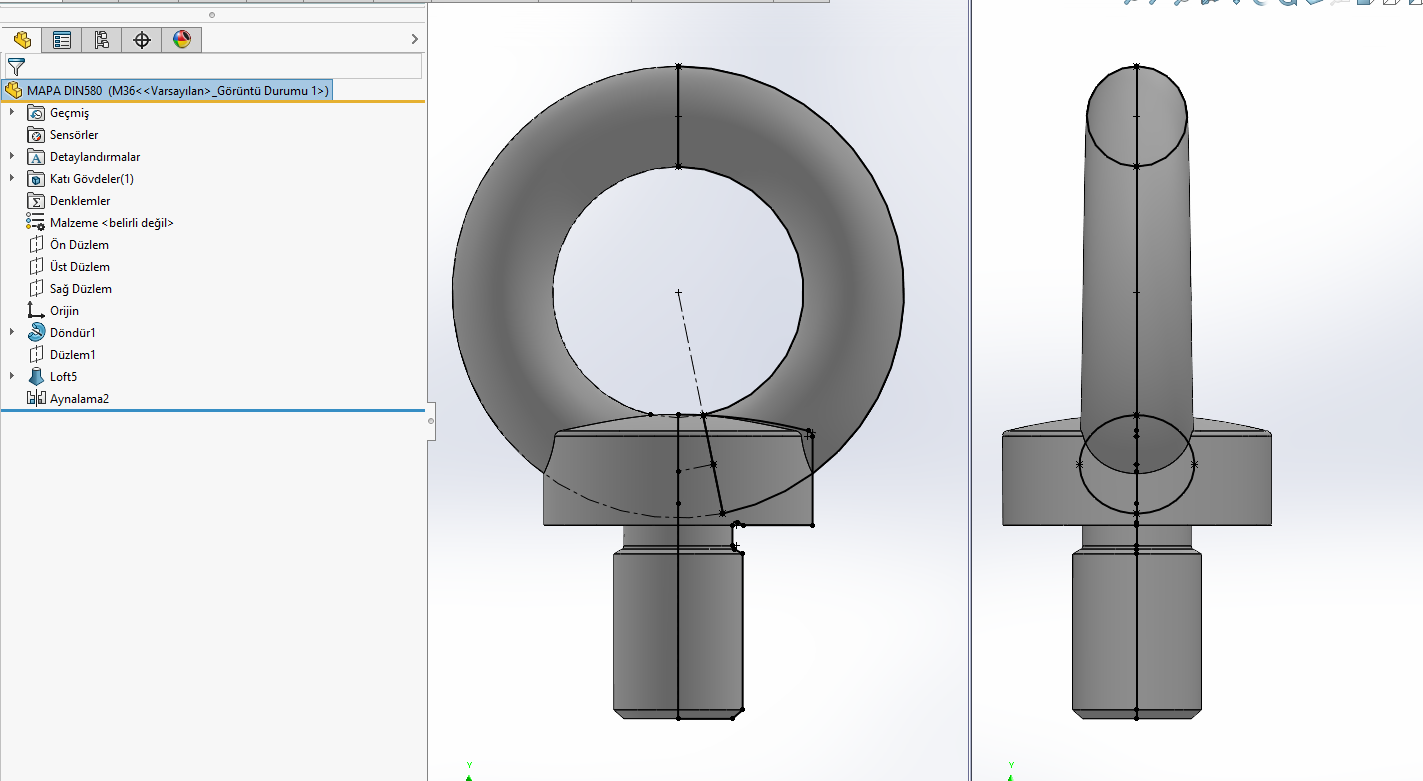Click the MAPA DIN580 part icon
This screenshot has width=1423, height=781.
pos(14,91)
